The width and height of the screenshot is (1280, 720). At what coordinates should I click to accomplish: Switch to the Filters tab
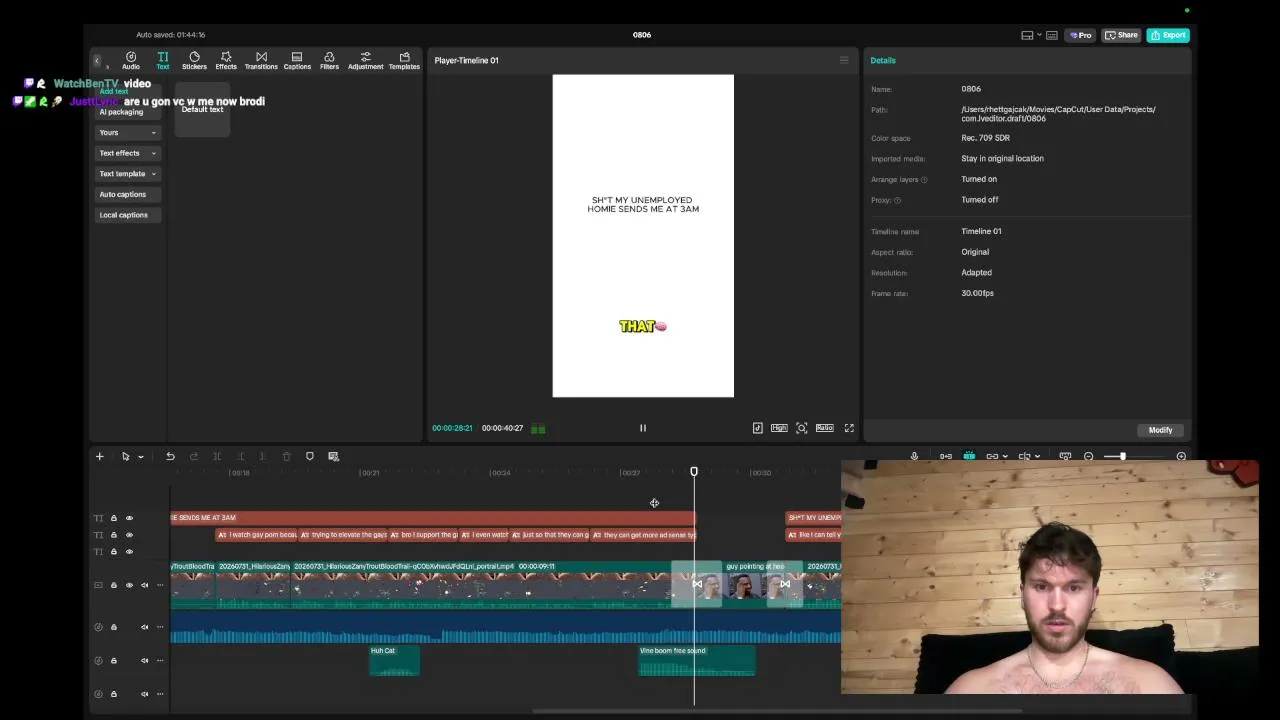329,60
